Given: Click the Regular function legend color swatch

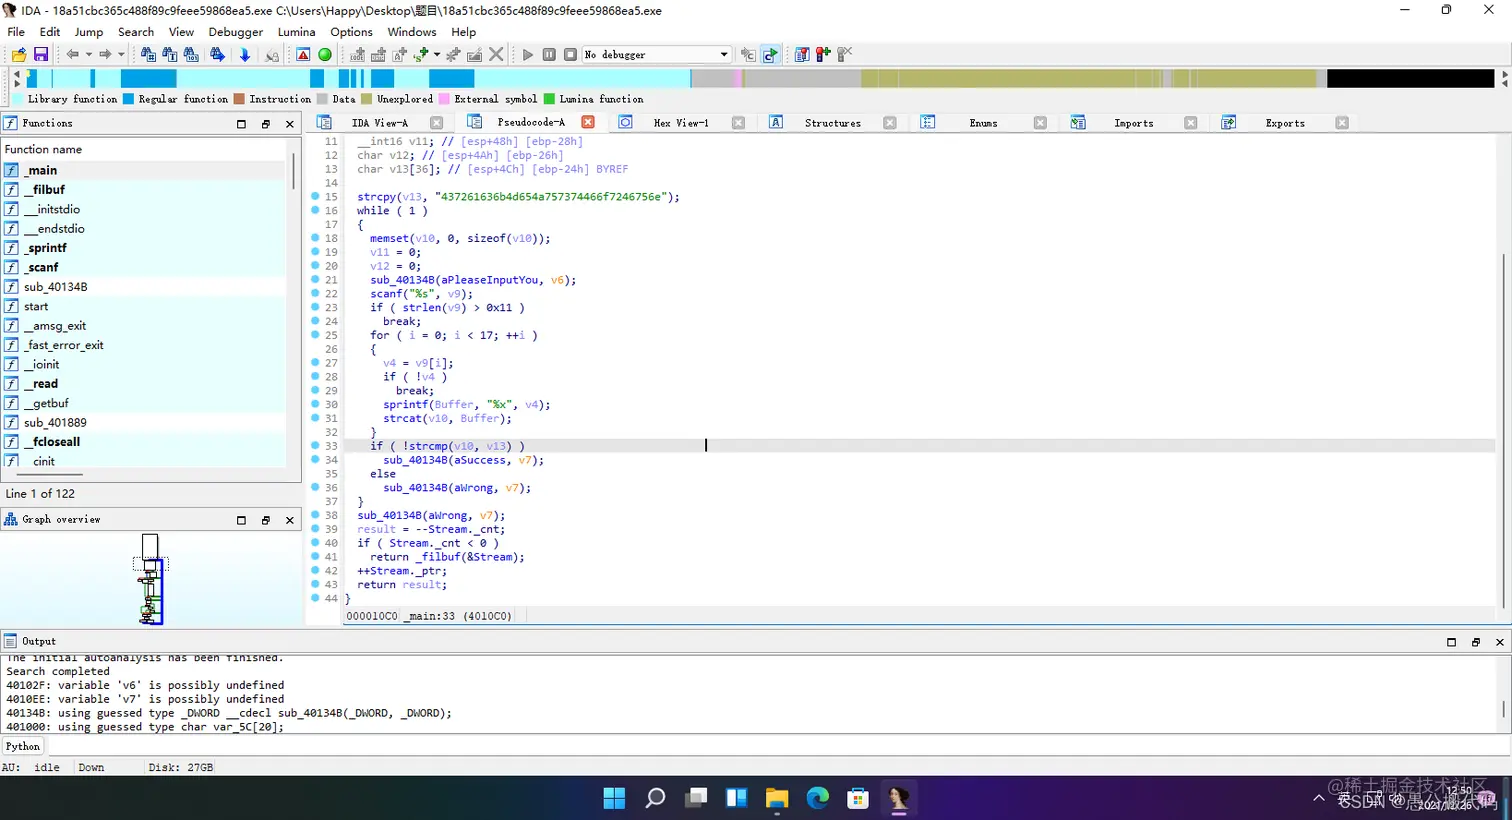Looking at the screenshot, I should 128,99.
